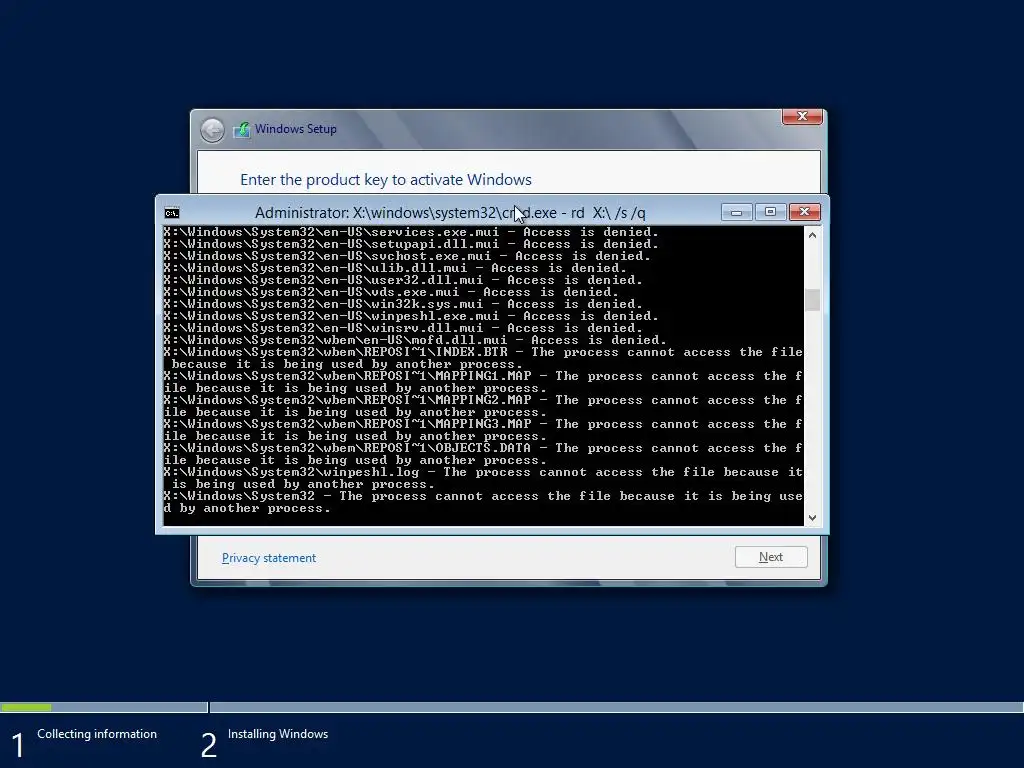1024x768 pixels.
Task: Click the winpeshl.log error line
Action: pyautogui.click(x=483, y=478)
